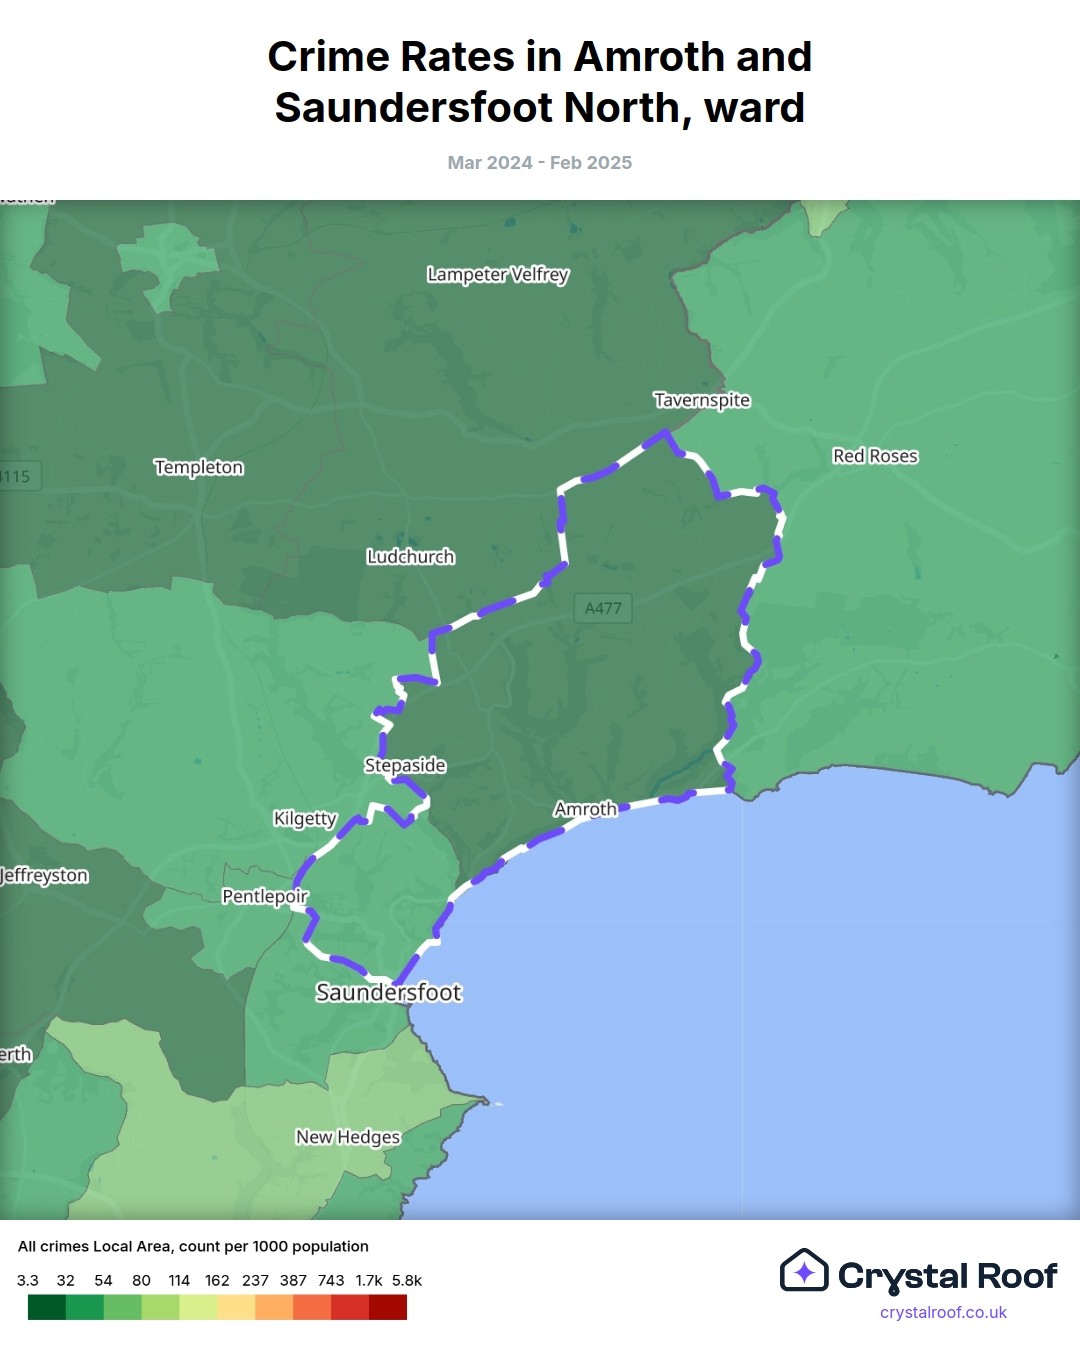Pick the dark red legend swatch
This screenshot has height=1350, width=1080.
click(x=388, y=1307)
